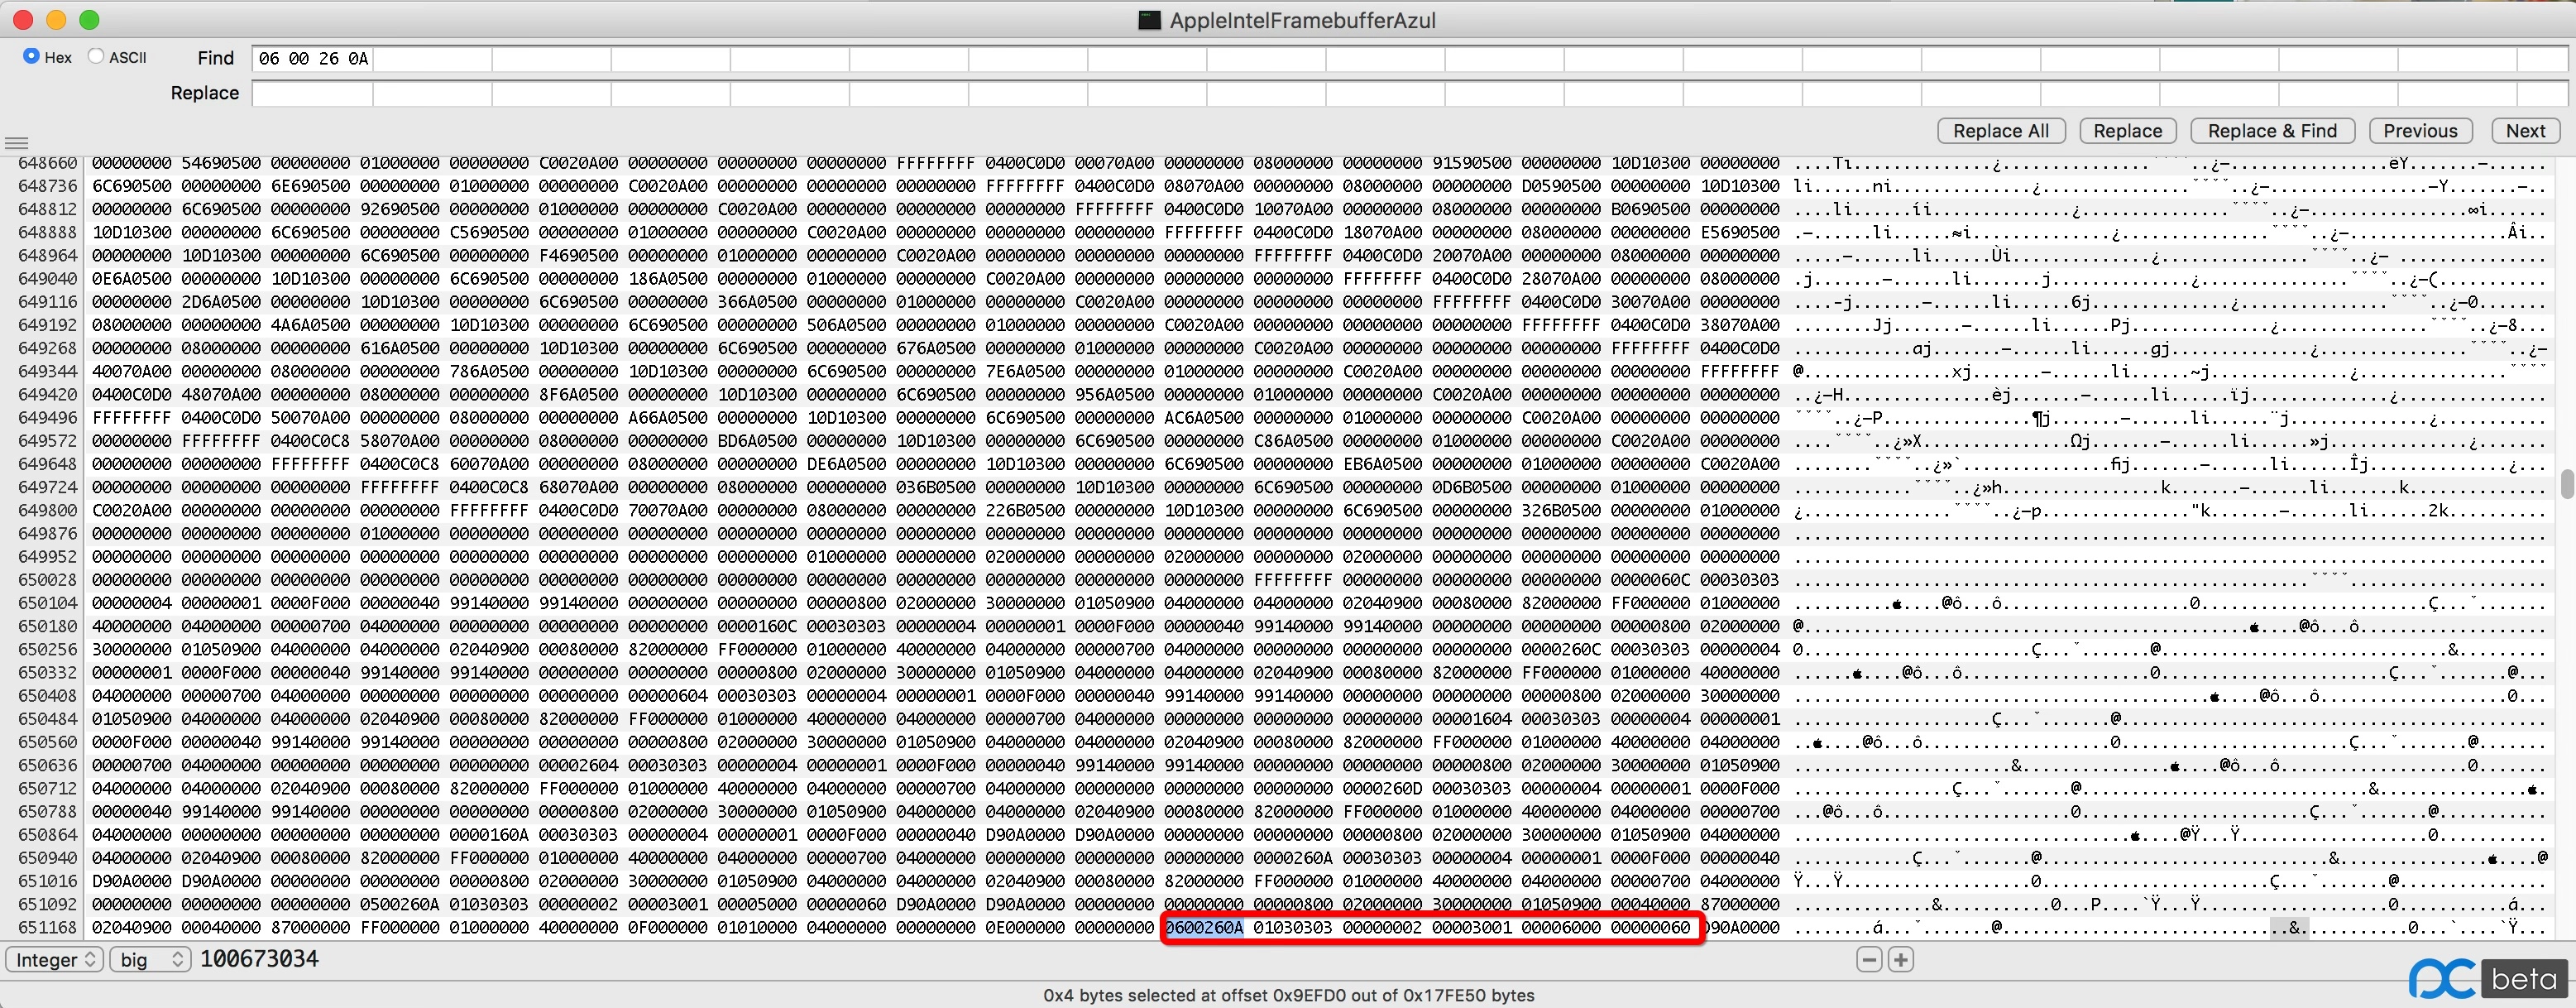Click the Replace & Find button
2576x1008 pixels.
point(2272,131)
